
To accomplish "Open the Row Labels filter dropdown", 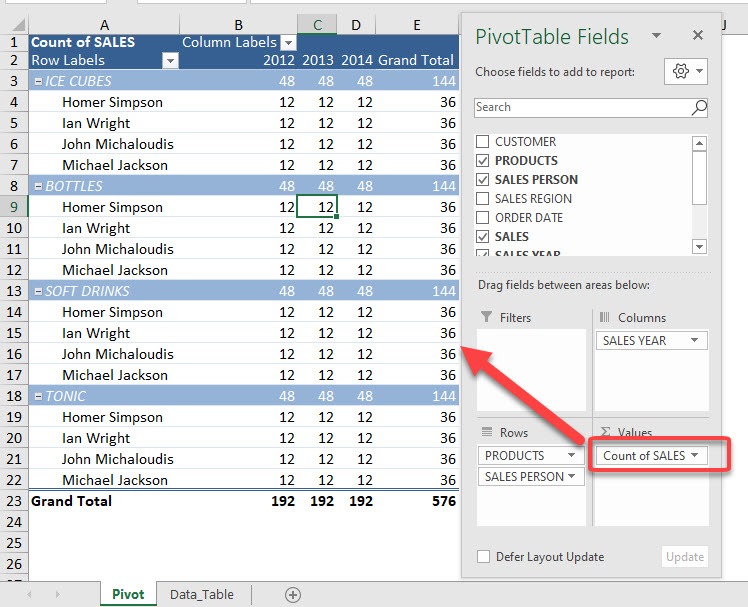I will click(x=170, y=61).
